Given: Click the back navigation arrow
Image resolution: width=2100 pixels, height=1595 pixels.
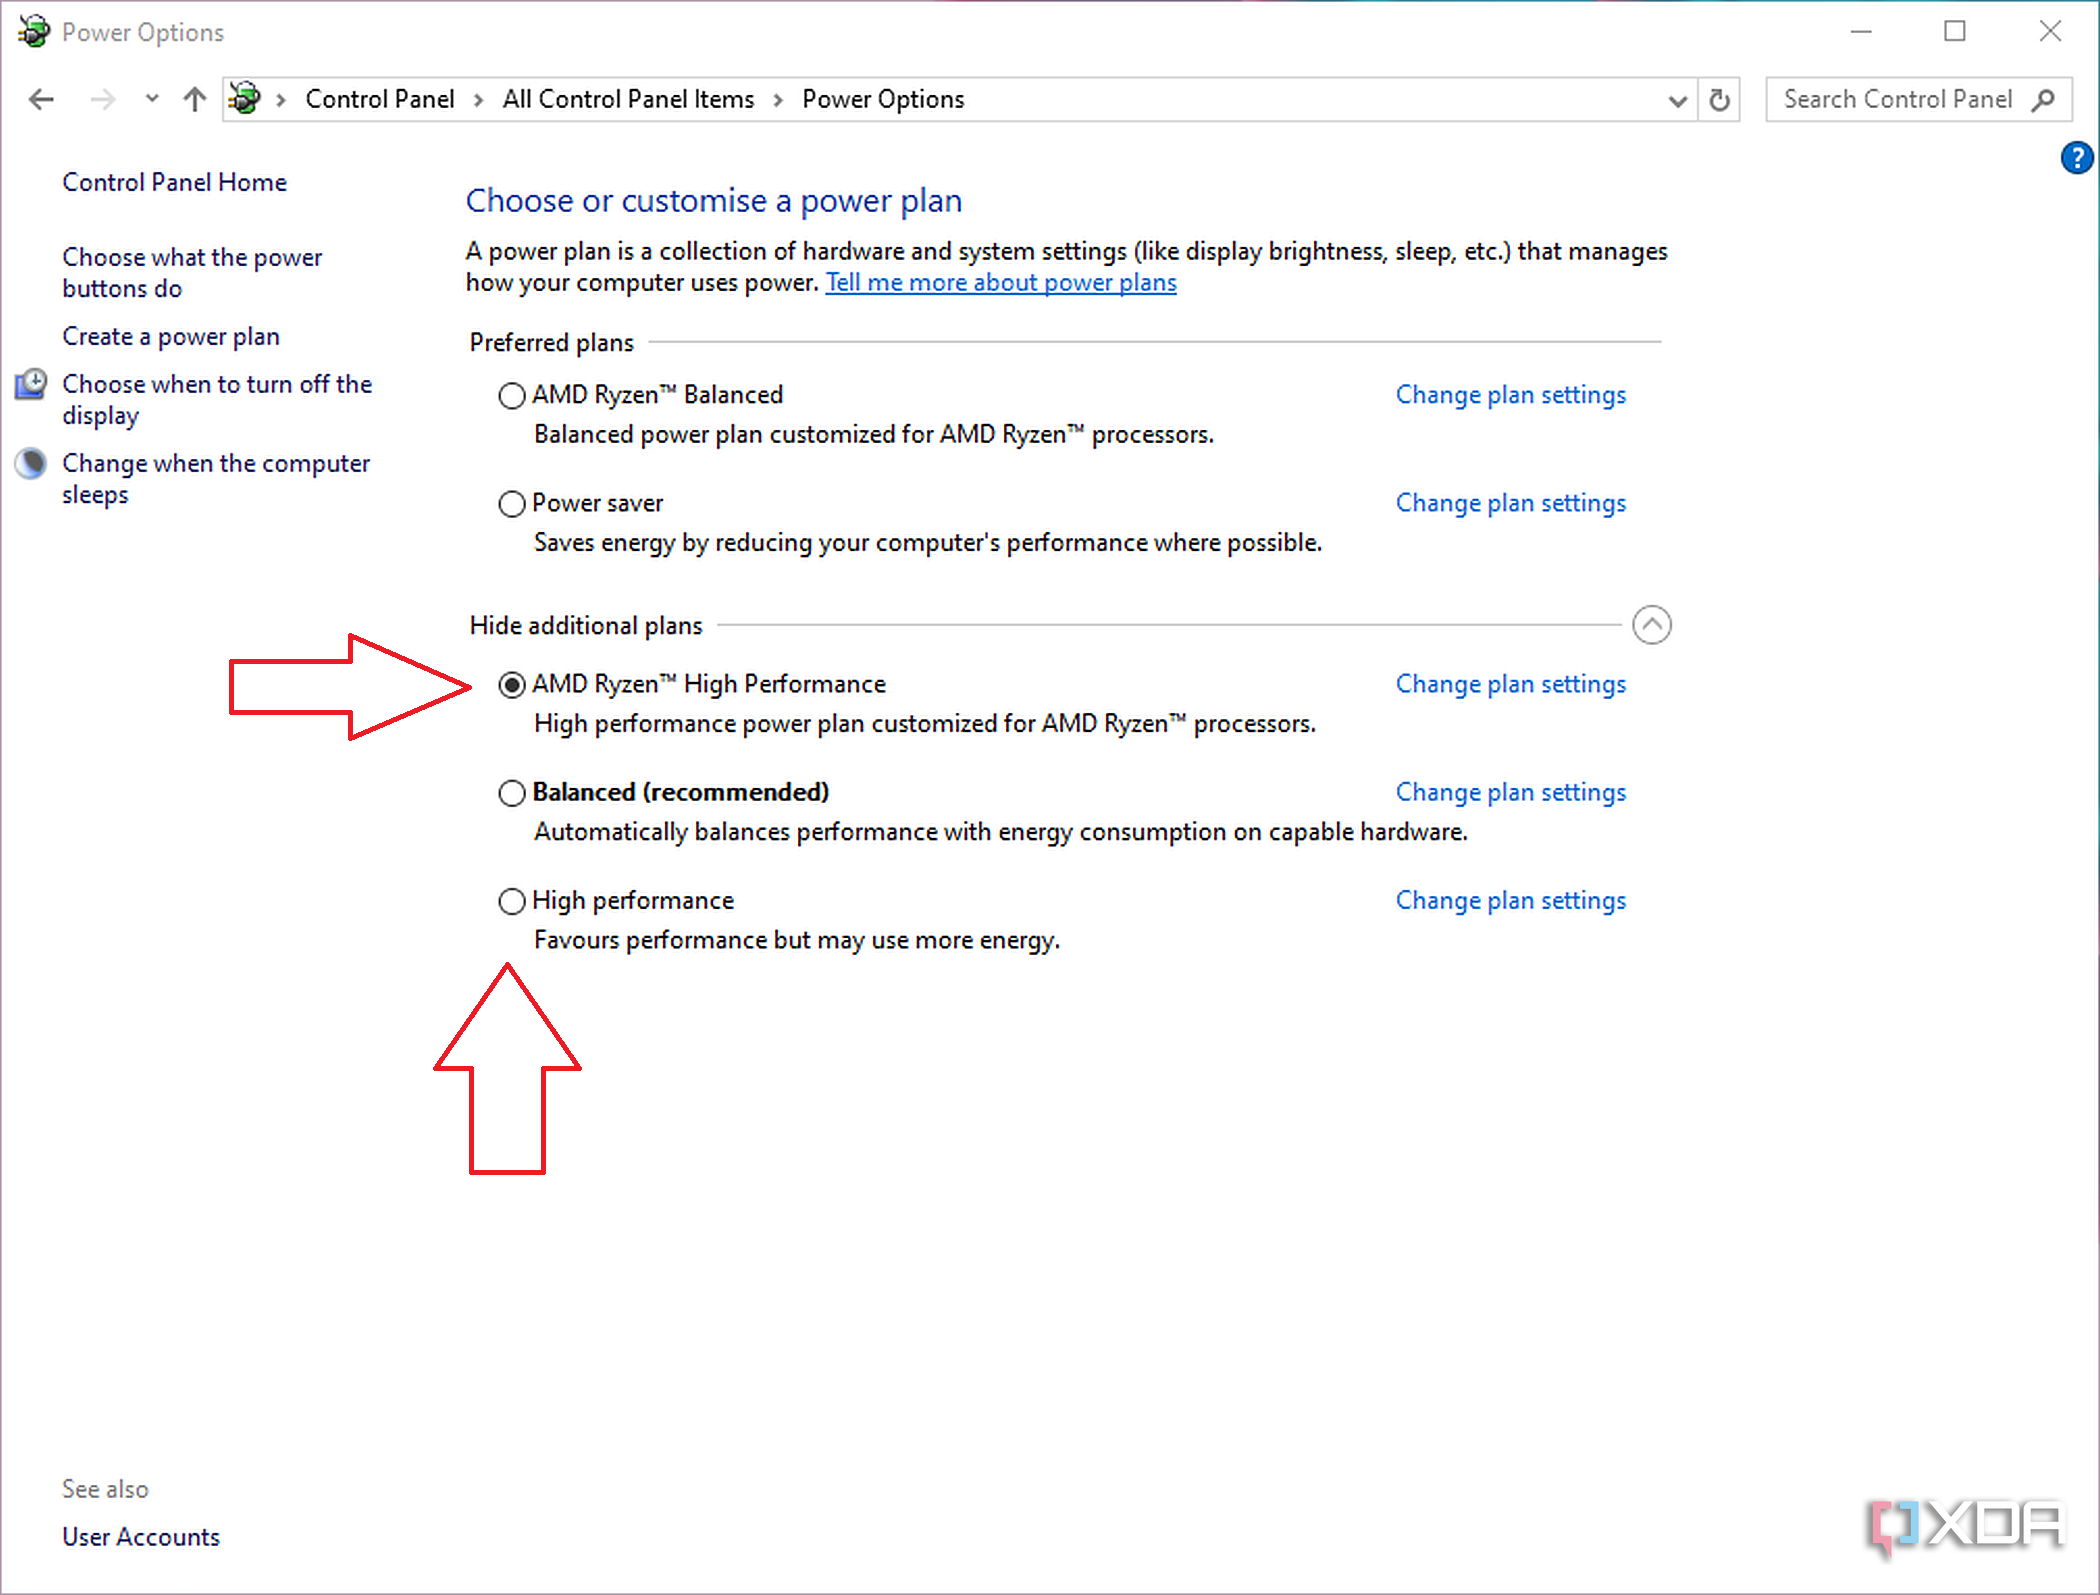Looking at the screenshot, I should pos(41,99).
